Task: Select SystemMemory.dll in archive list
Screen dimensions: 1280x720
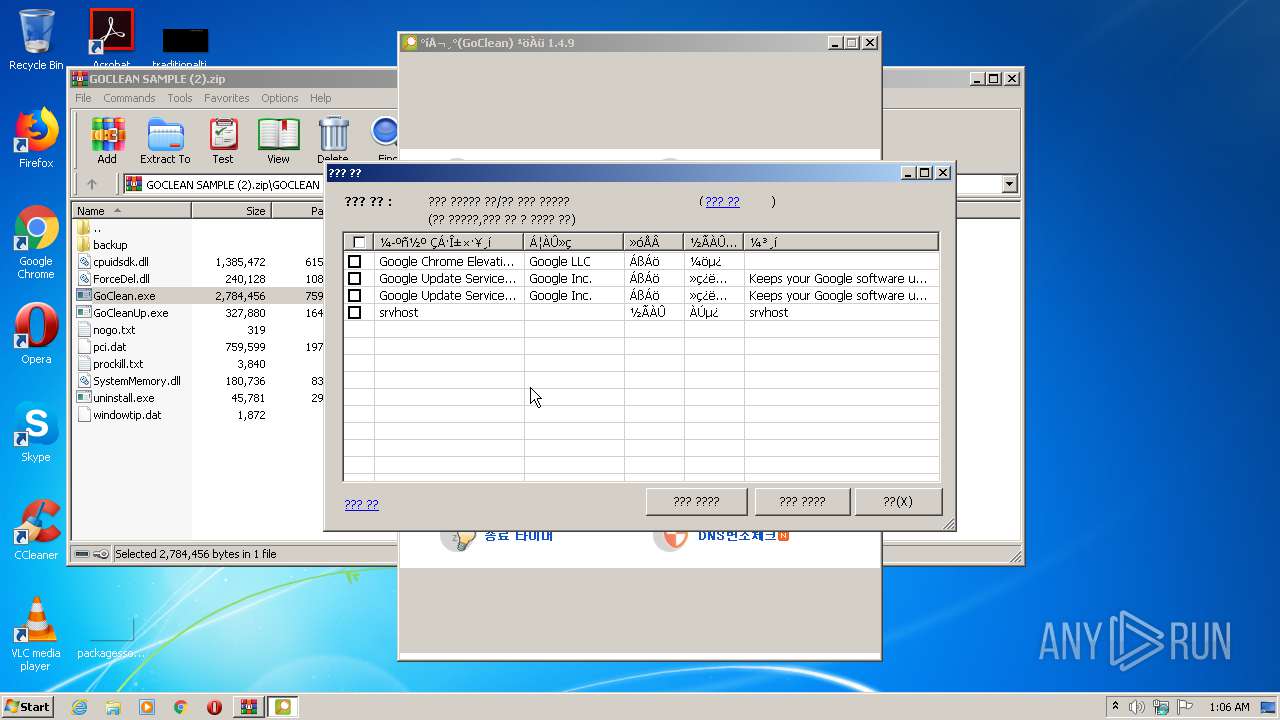Action: [x=137, y=381]
